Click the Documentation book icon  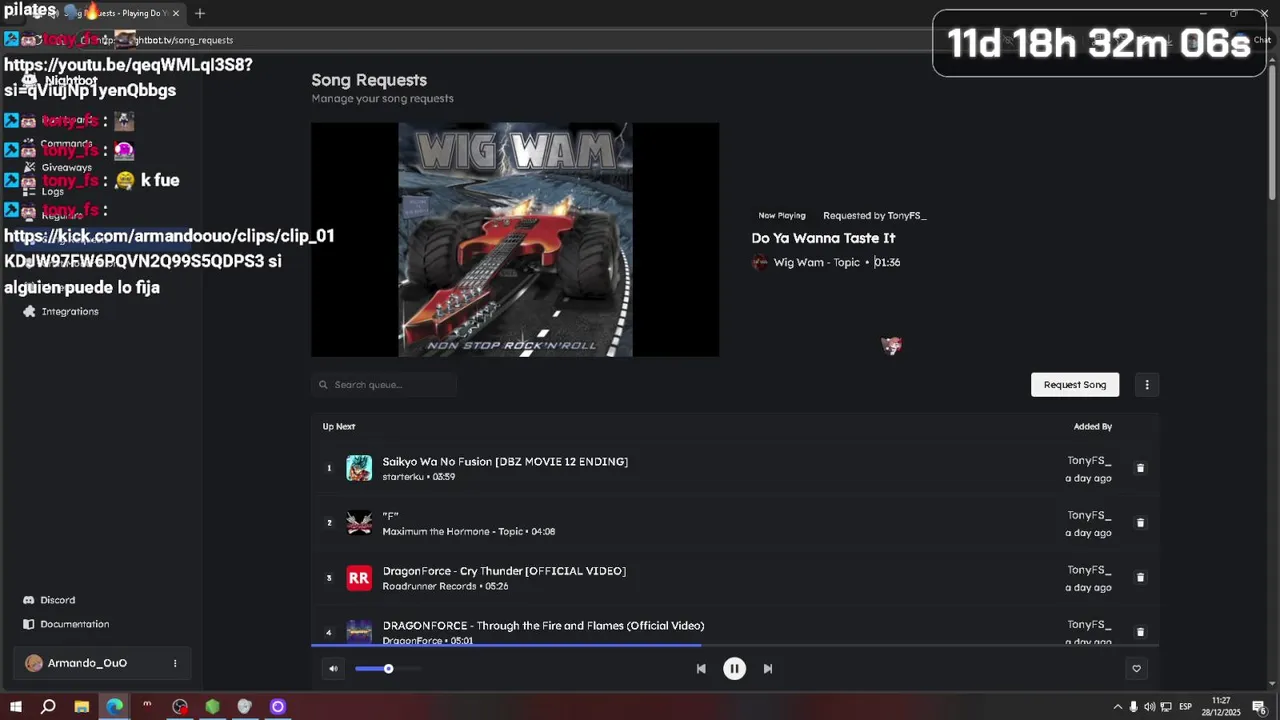click(29, 624)
